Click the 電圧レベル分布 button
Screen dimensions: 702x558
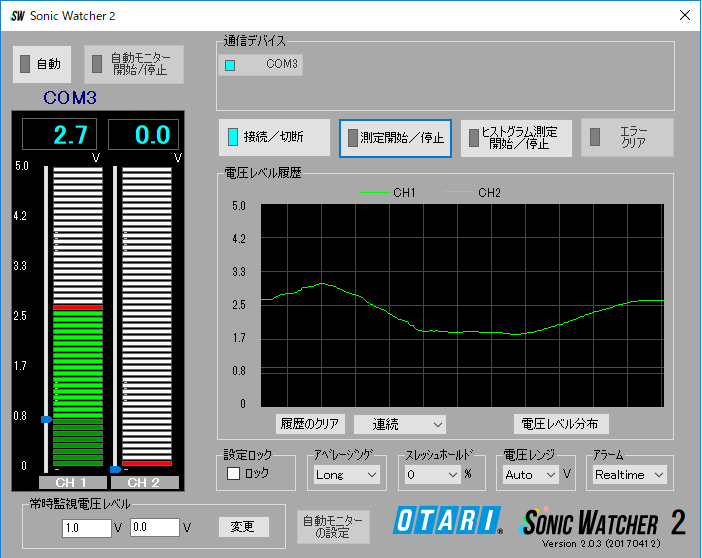pos(561,425)
